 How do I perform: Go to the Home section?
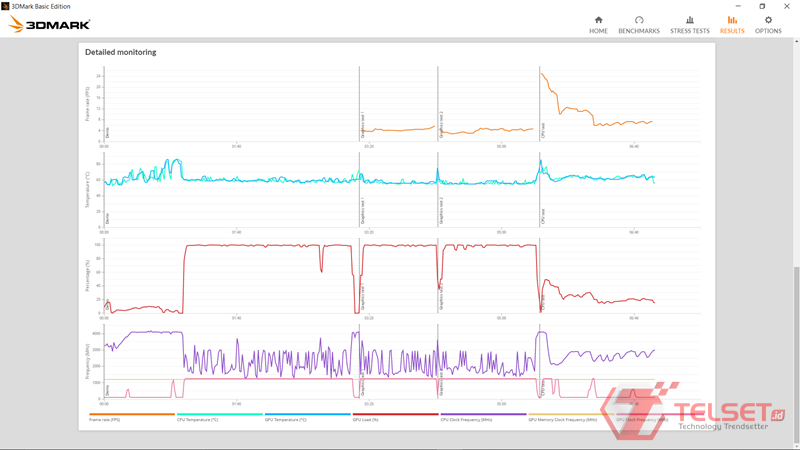[598, 24]
